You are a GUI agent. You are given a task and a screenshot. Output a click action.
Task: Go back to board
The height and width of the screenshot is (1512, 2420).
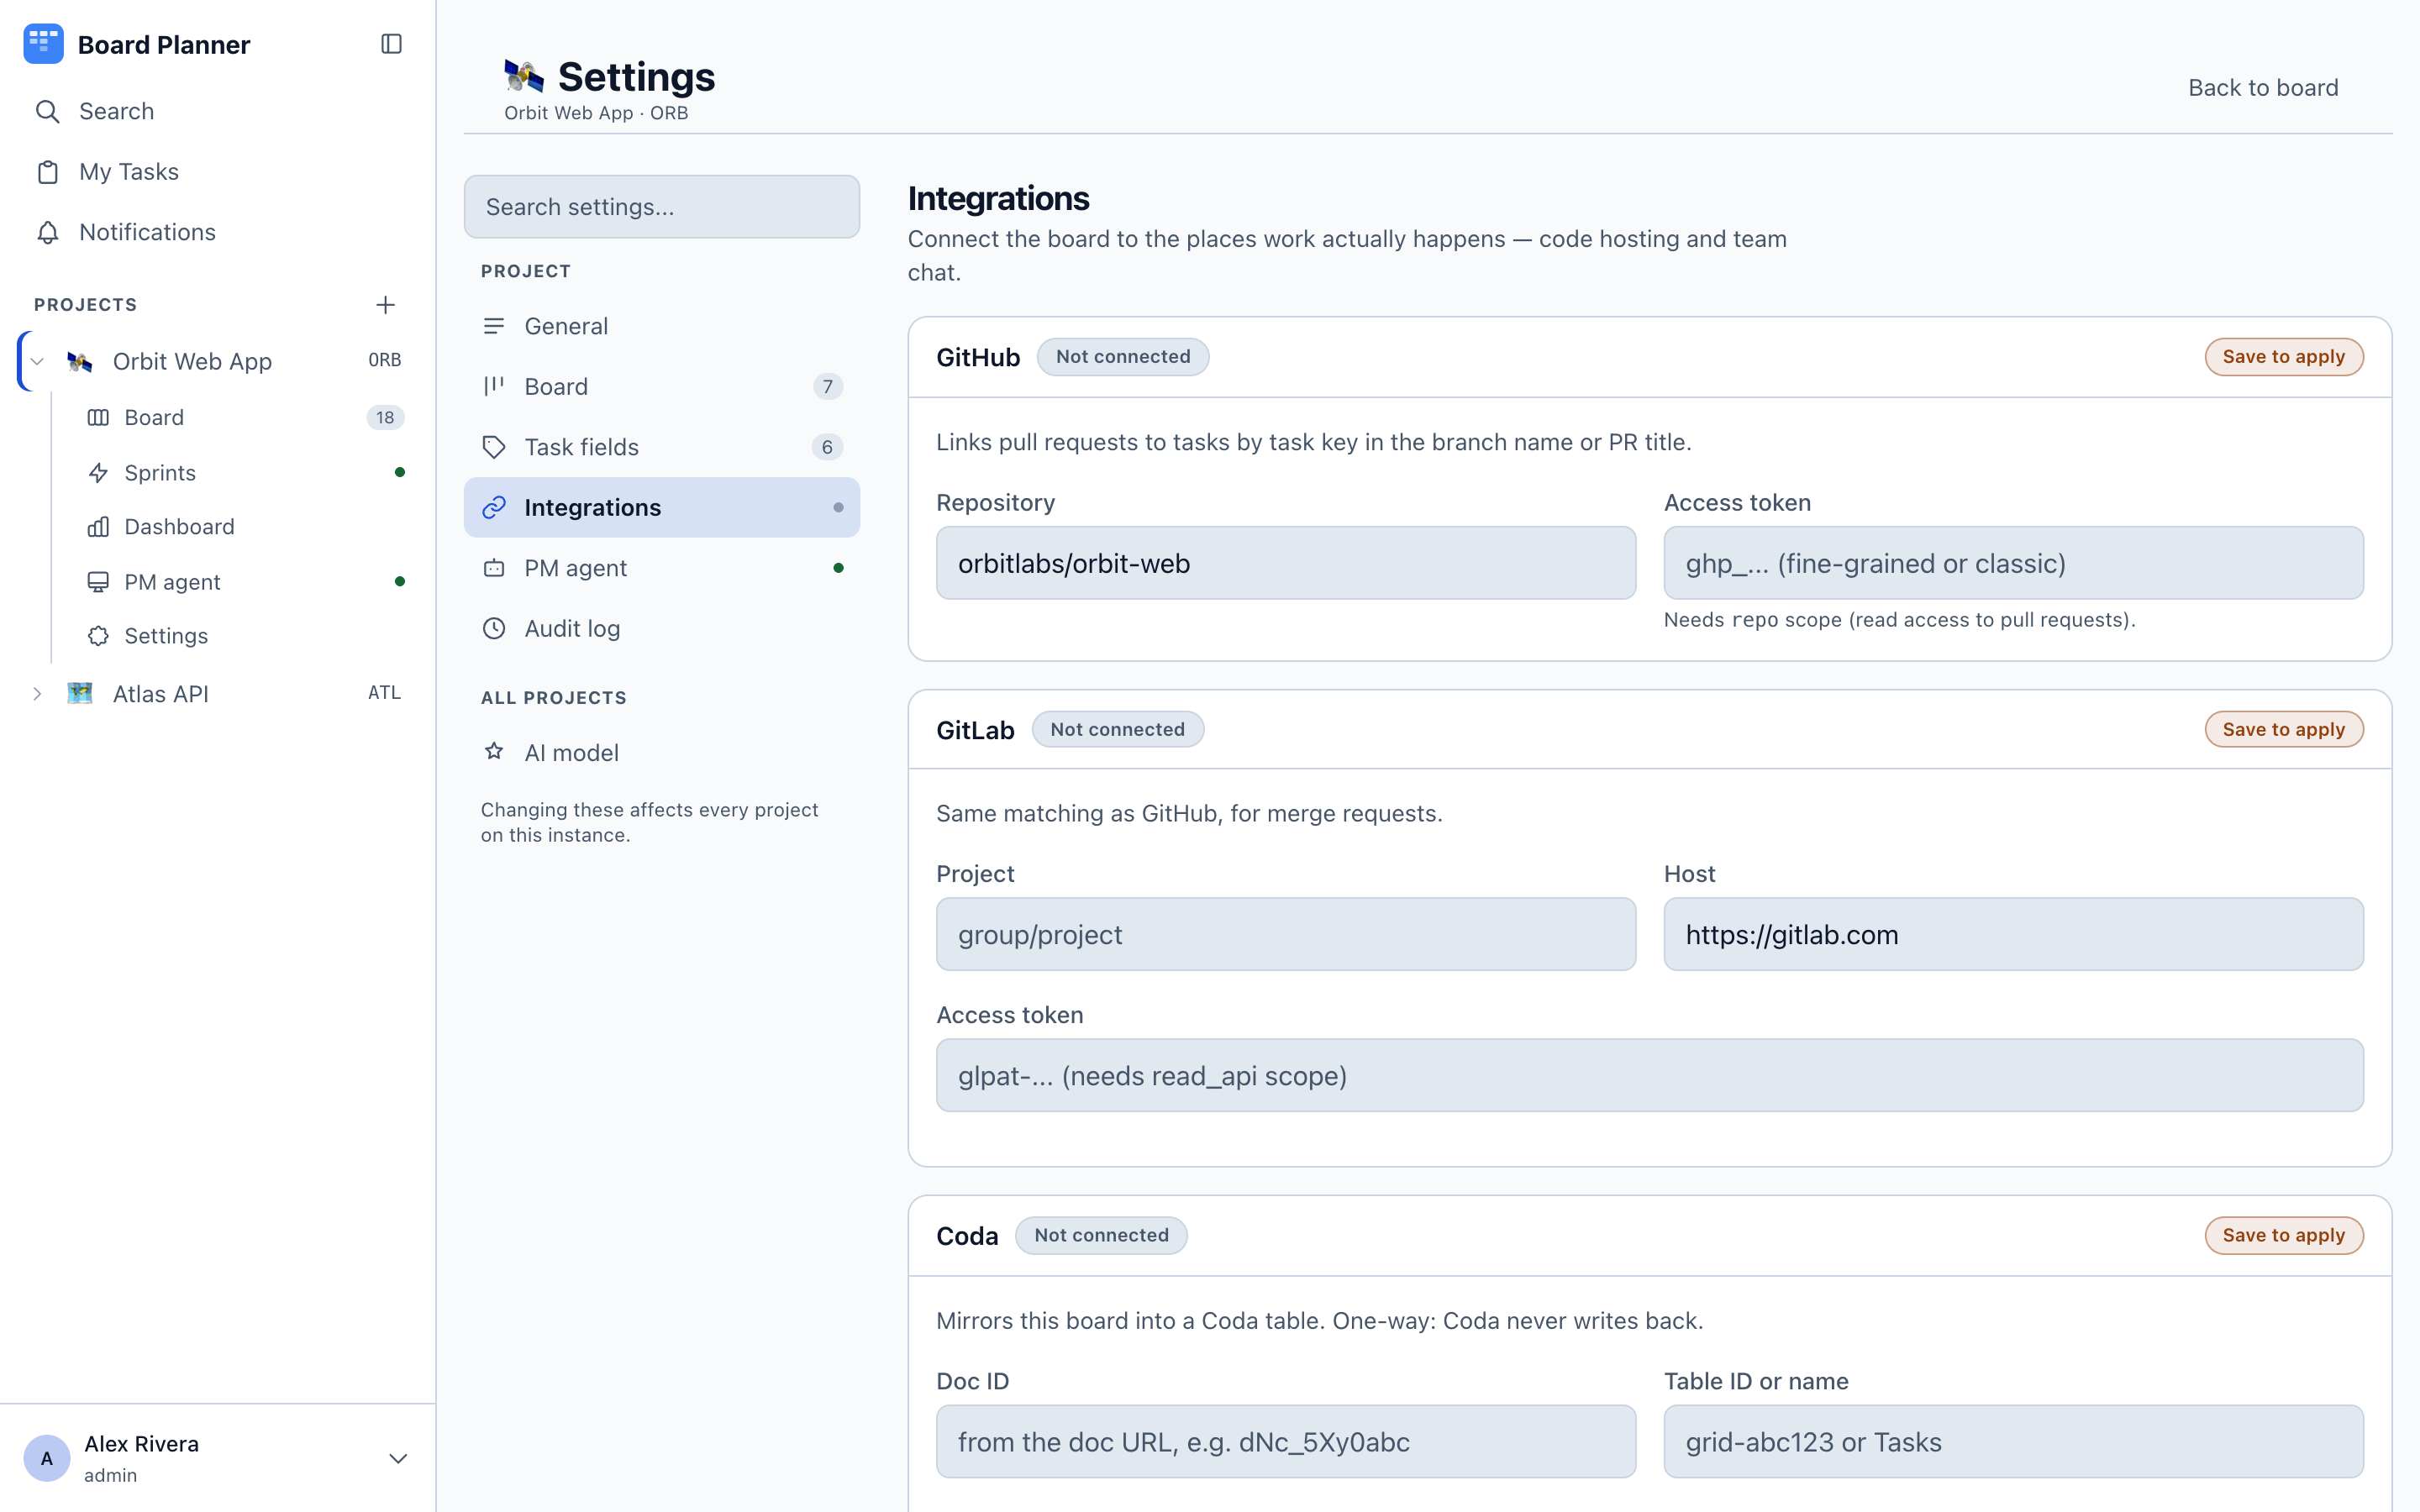click(x=2263, y=87)
